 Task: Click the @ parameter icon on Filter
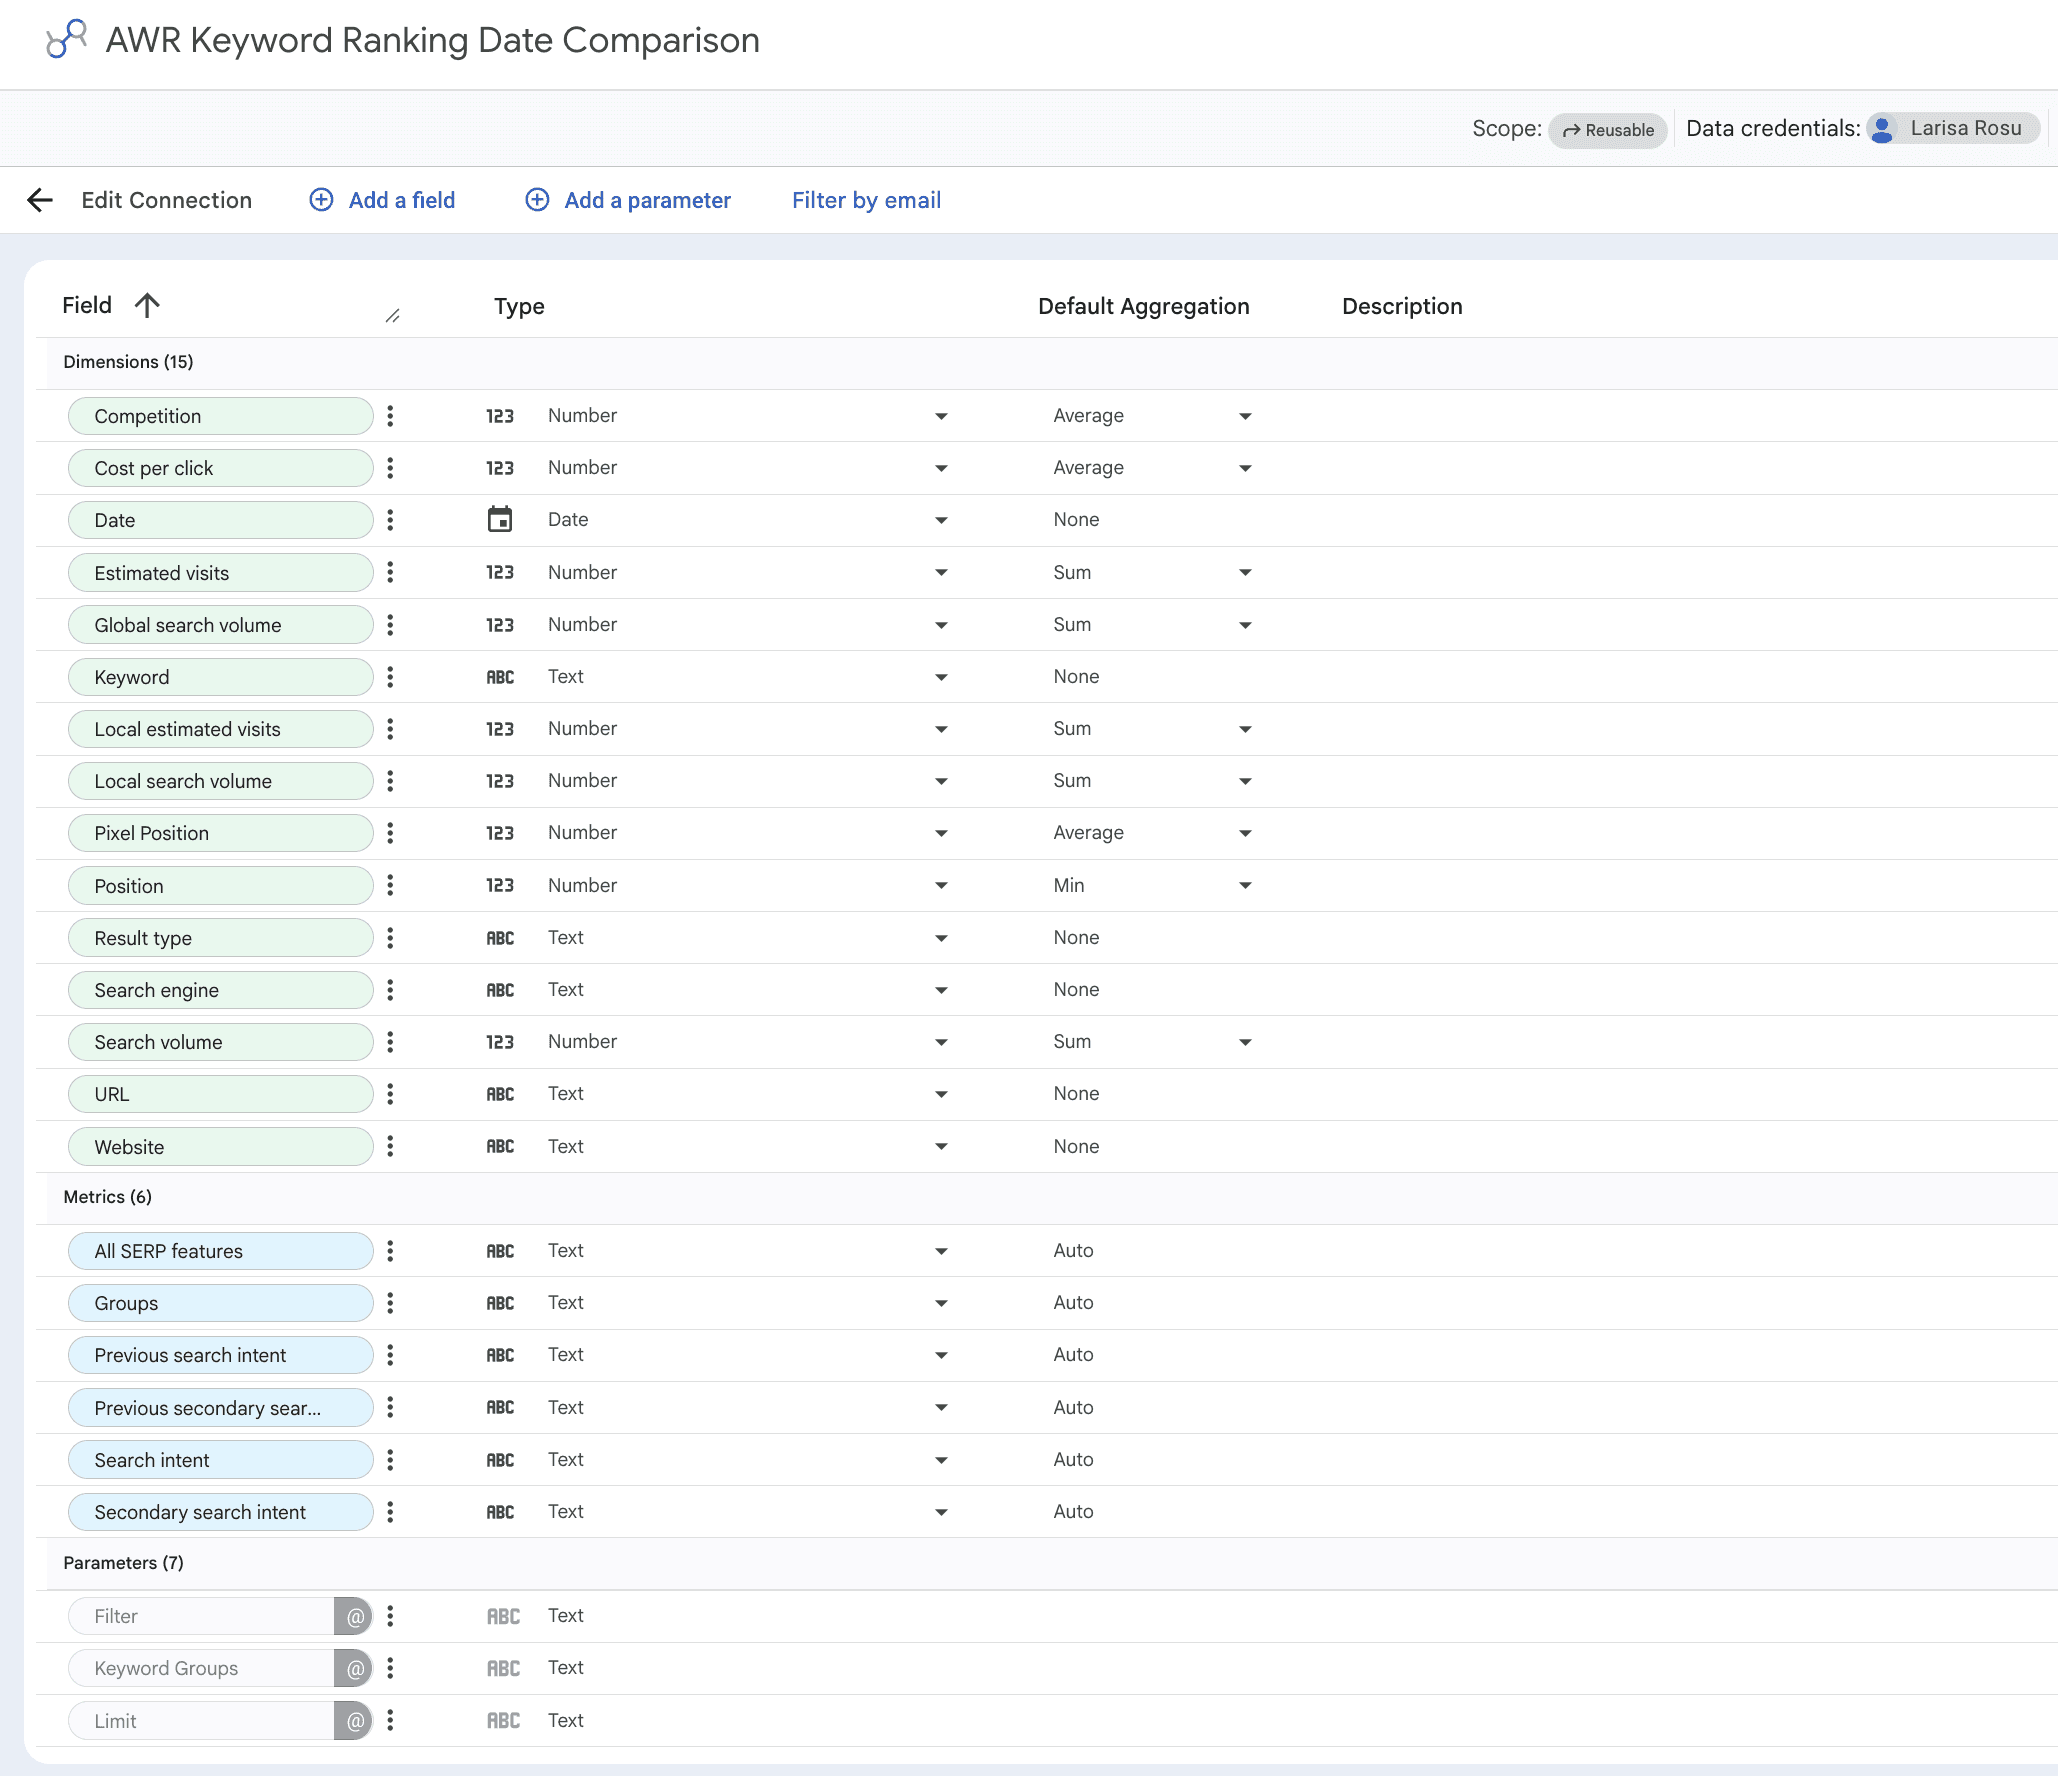(353, 1616)
